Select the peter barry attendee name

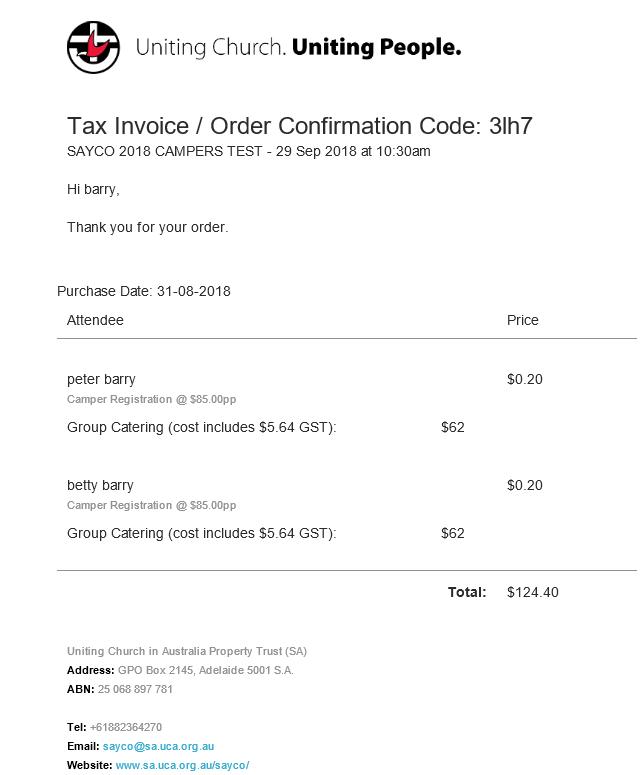[x=101, y=380]
